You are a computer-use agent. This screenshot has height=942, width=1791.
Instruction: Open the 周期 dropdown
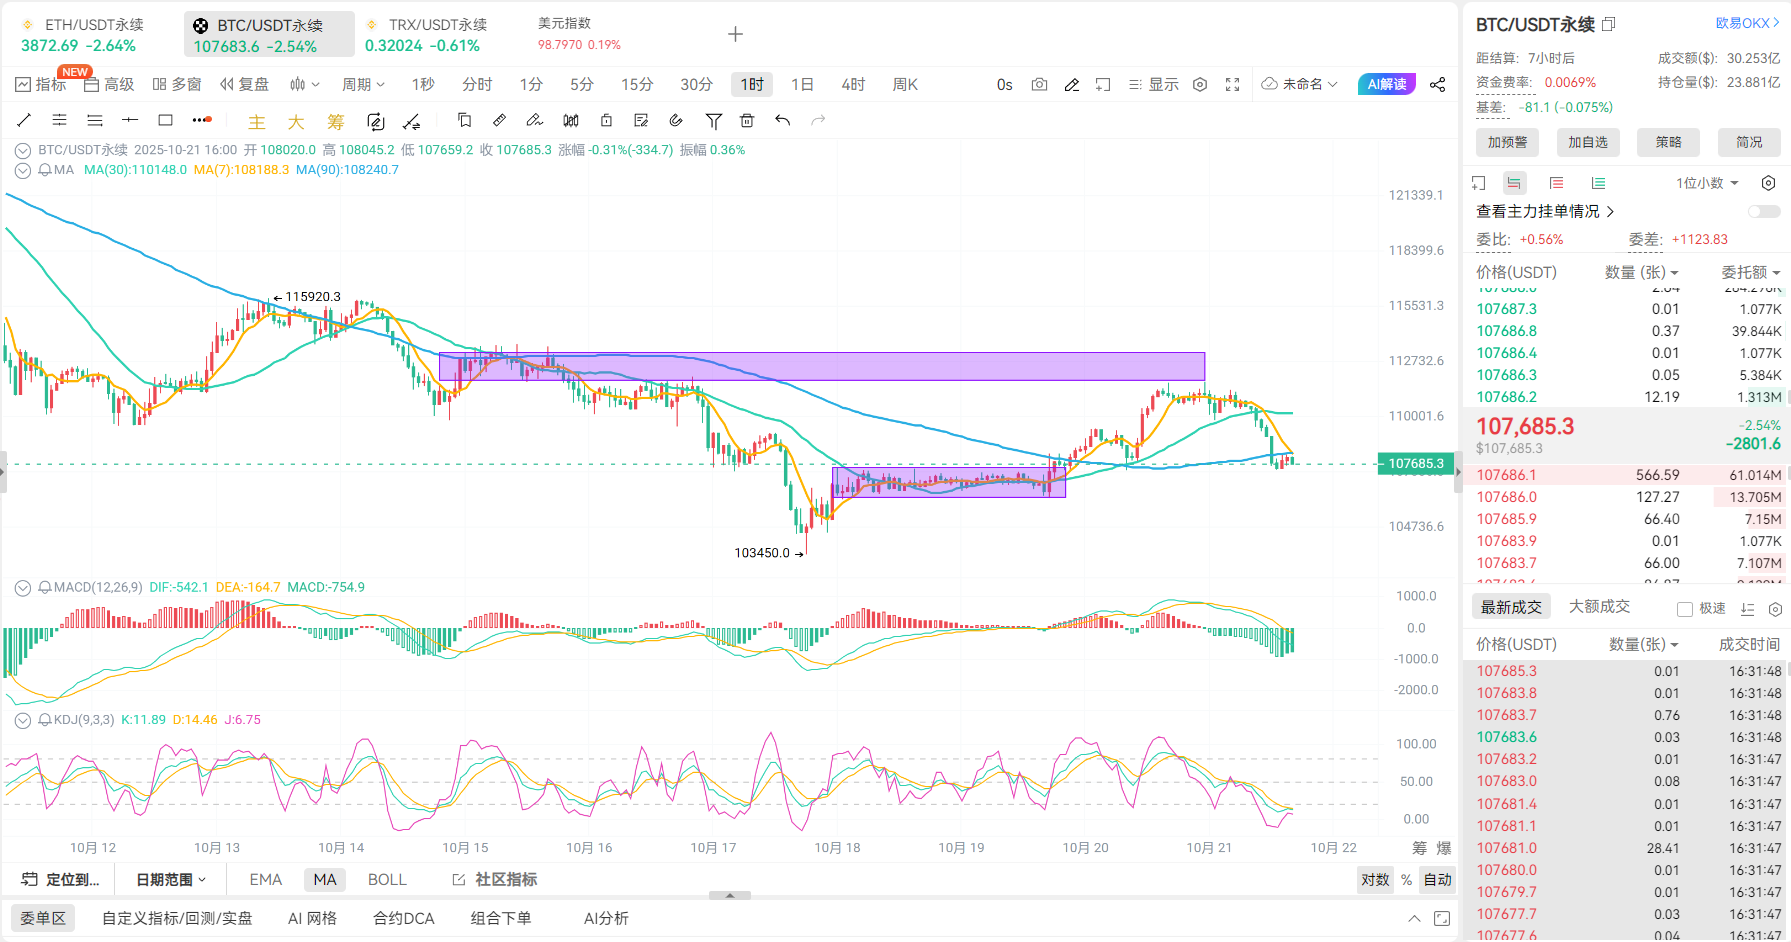click(x=363, y=85)
